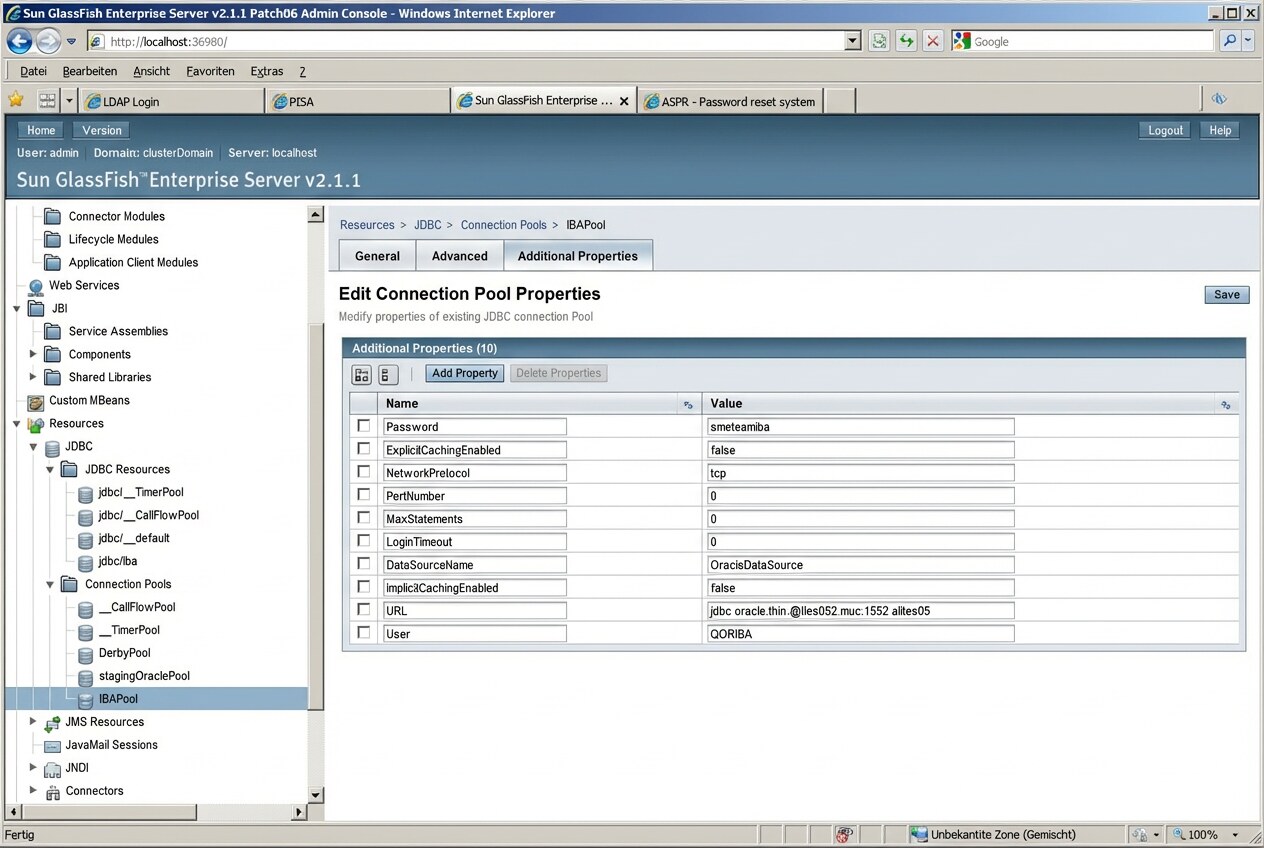The width and height of the screenshot is (1264, 848).
Task: Expand the Components tree node
Action: 33,354
